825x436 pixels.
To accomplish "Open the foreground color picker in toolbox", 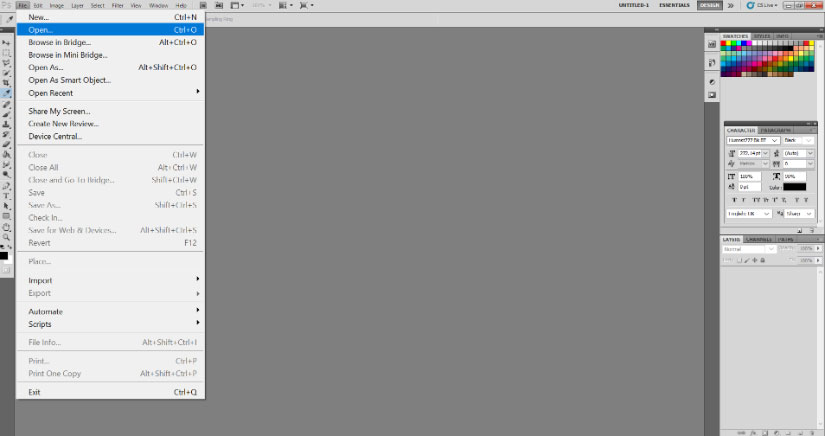I will 4,255.
